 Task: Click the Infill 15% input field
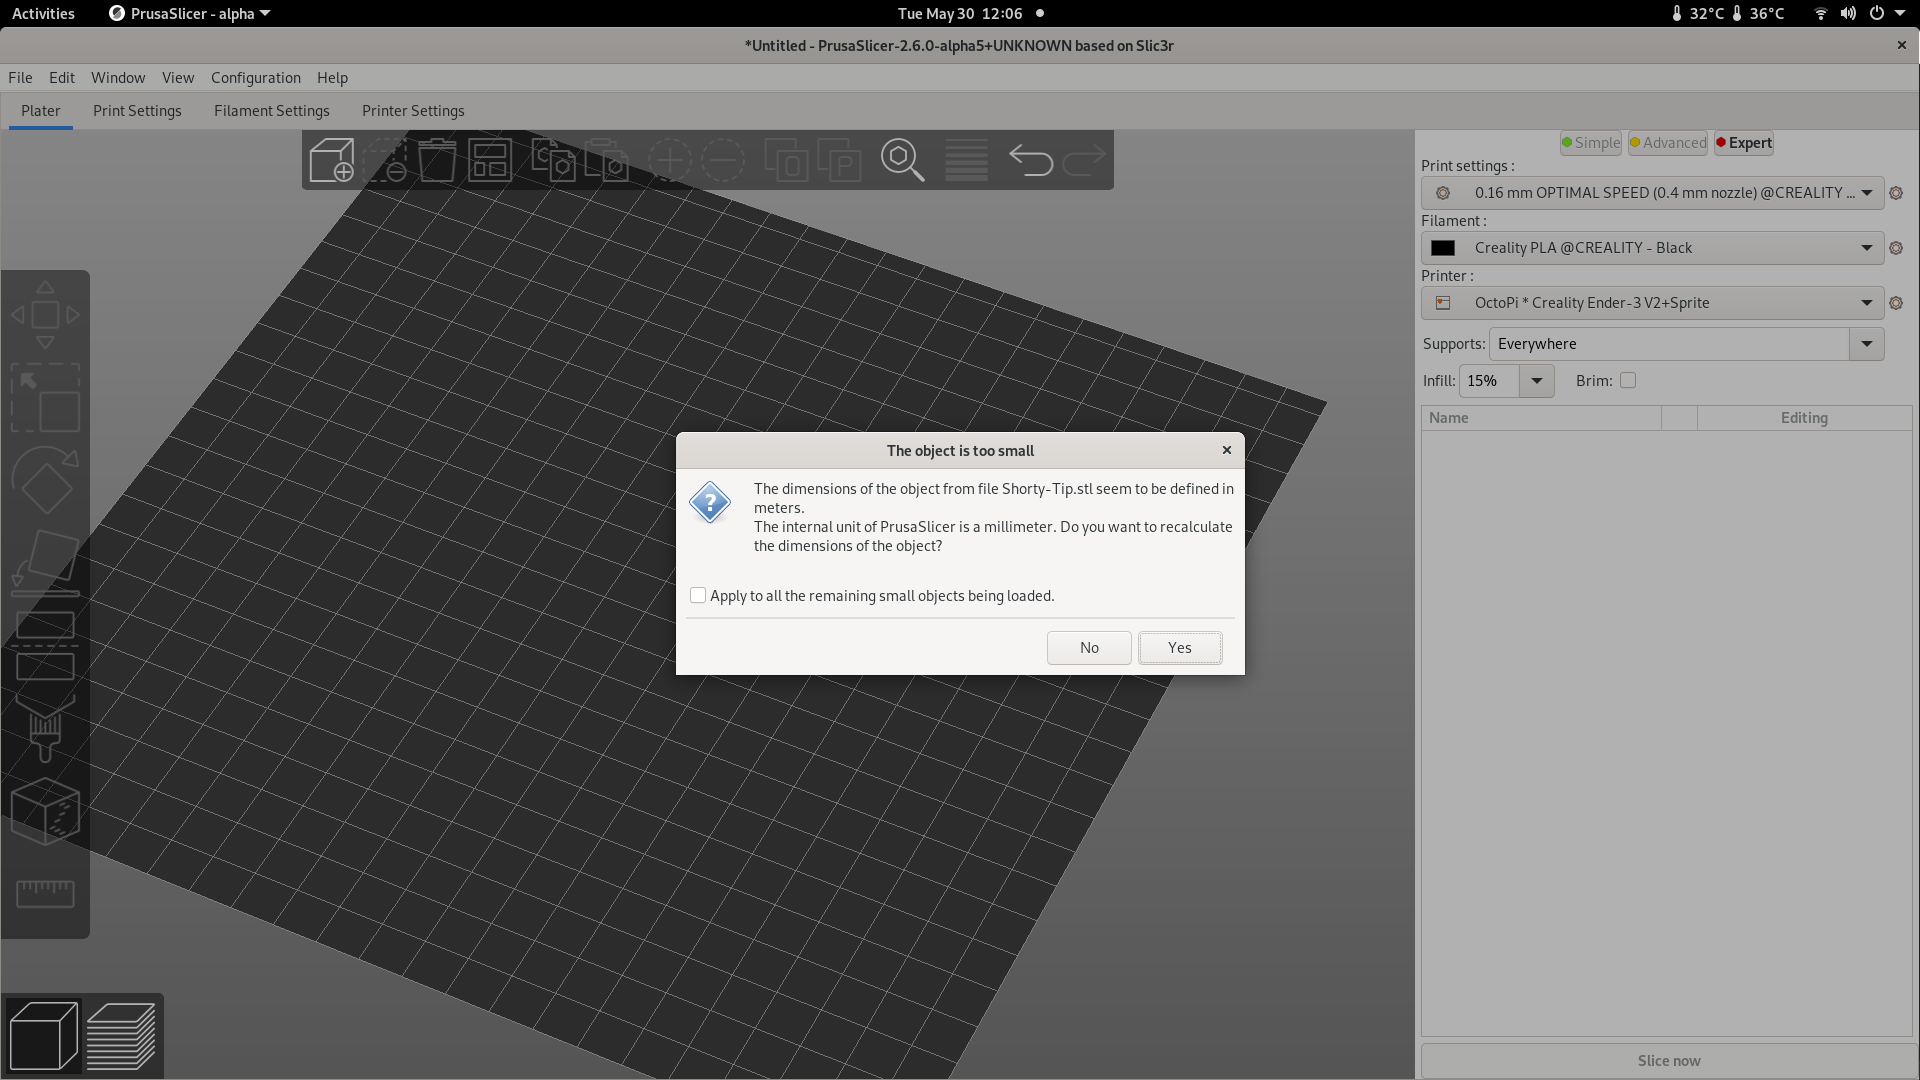click(x=1489, y=381)
